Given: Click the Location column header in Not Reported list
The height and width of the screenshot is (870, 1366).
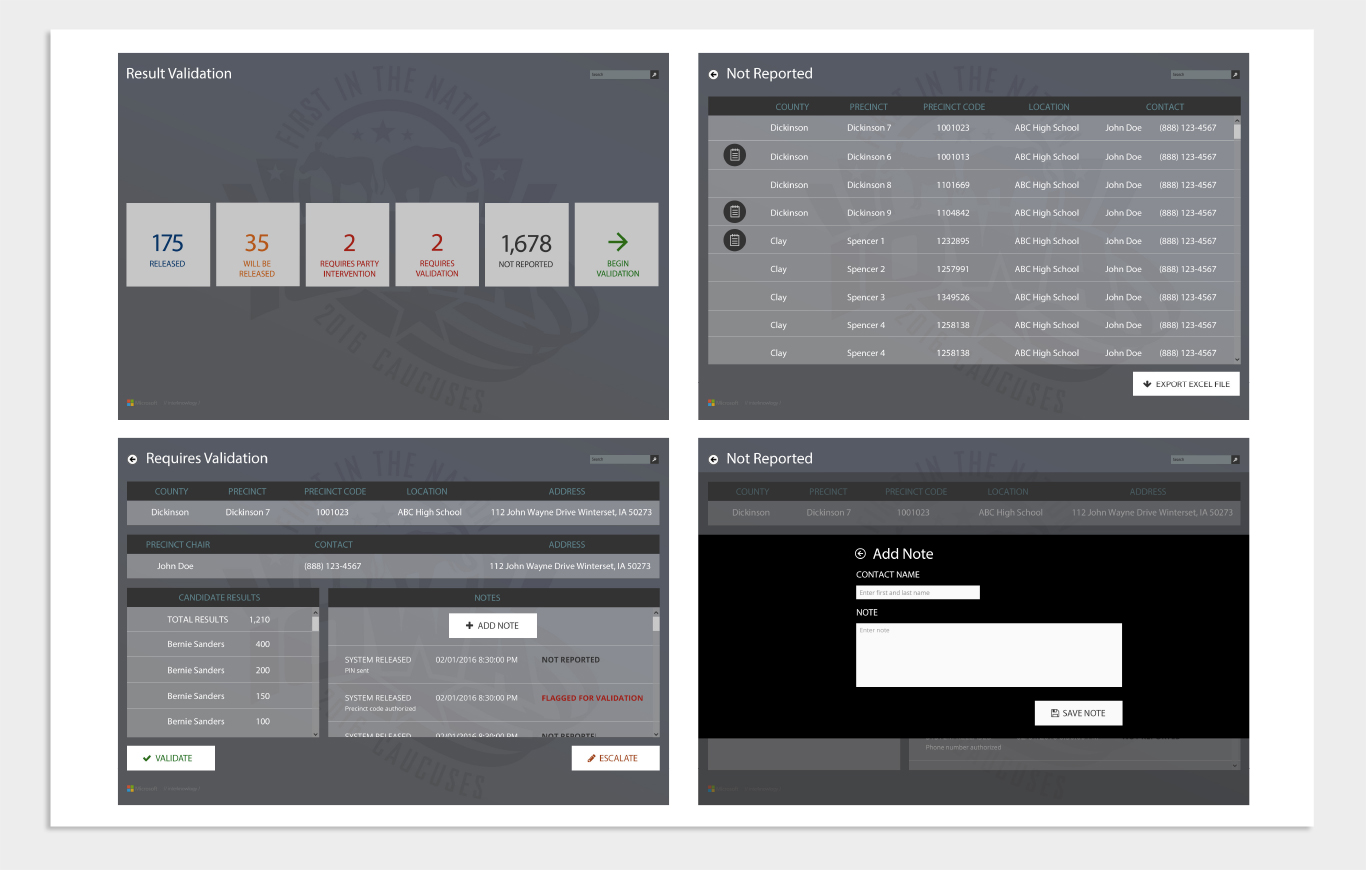Looking at the screenshot, I should [x=1049, y=107].
